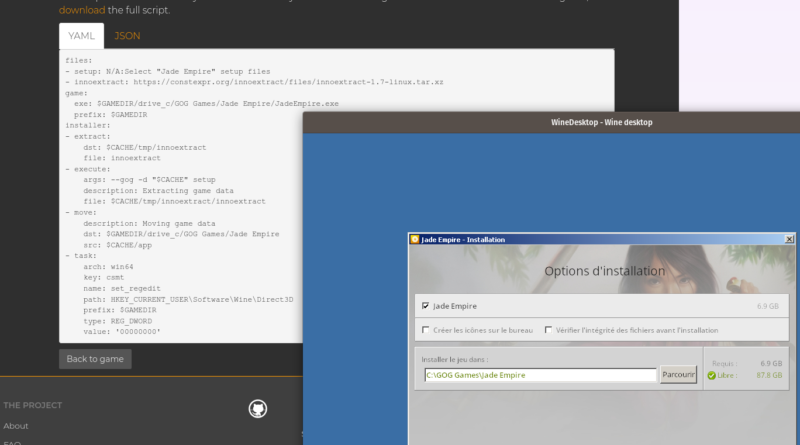The image size is (800, 445).
Task: Click the 'exe: $GAMEDIR/drive_c/GOG Games' line
Action: 206,104
